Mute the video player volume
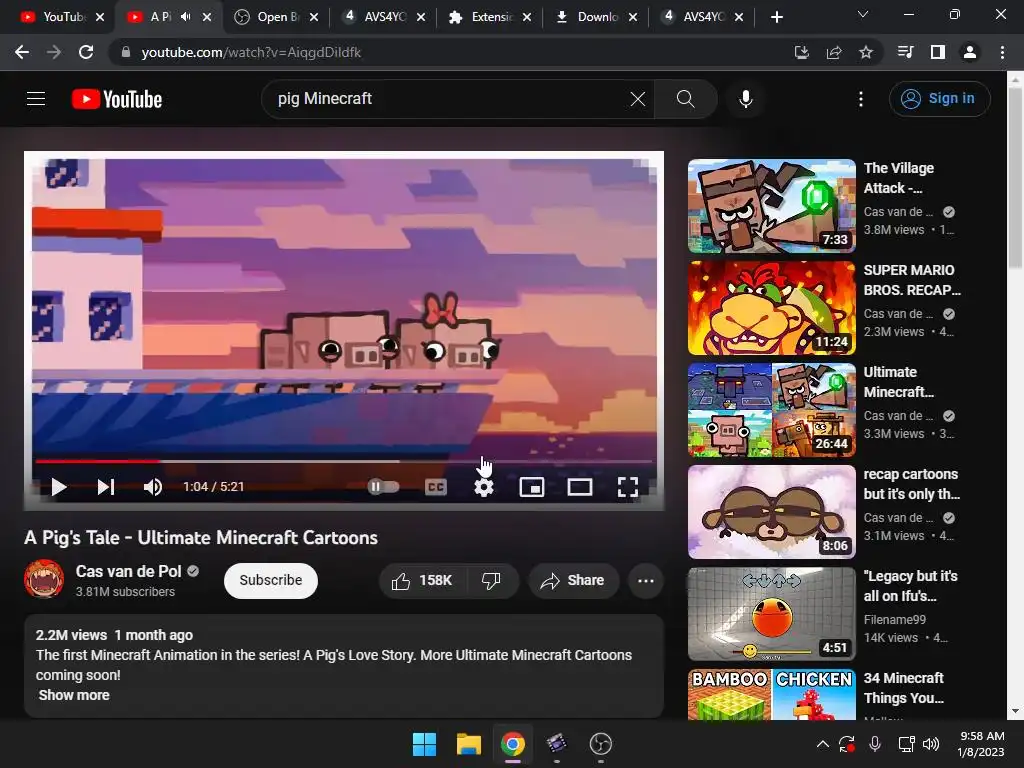Screen dimensions: 1024x768 (x=153, y=487)
